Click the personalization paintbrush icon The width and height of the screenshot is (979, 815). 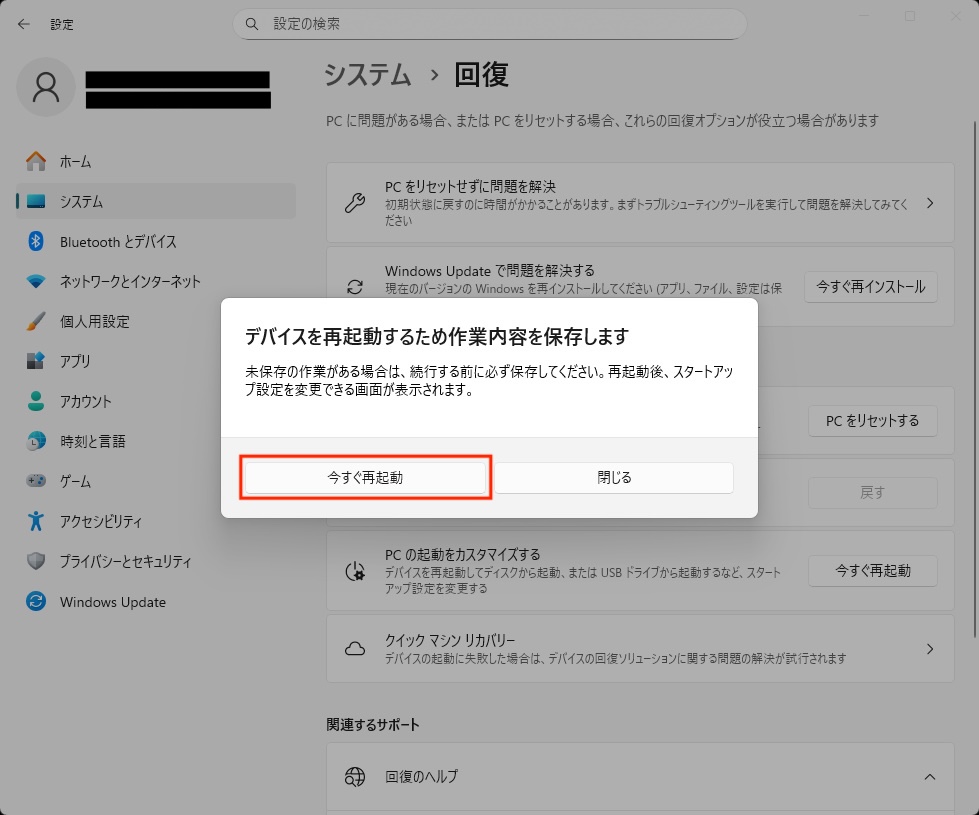pos(36,322)
